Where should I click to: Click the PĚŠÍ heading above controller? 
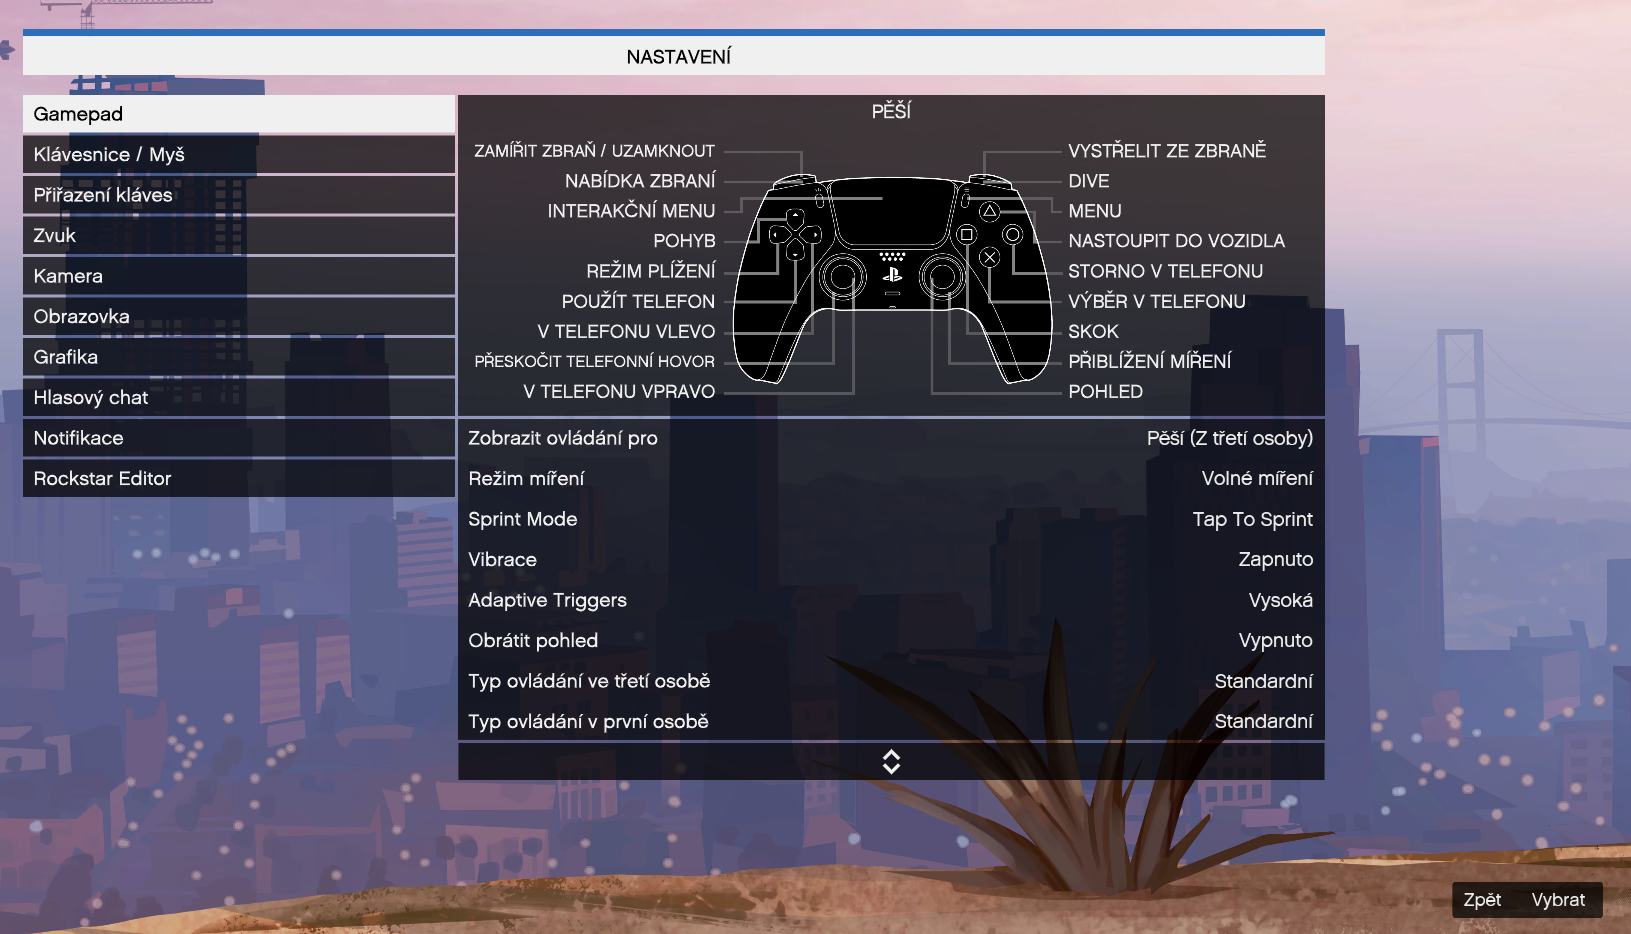(x=891, y=111)
